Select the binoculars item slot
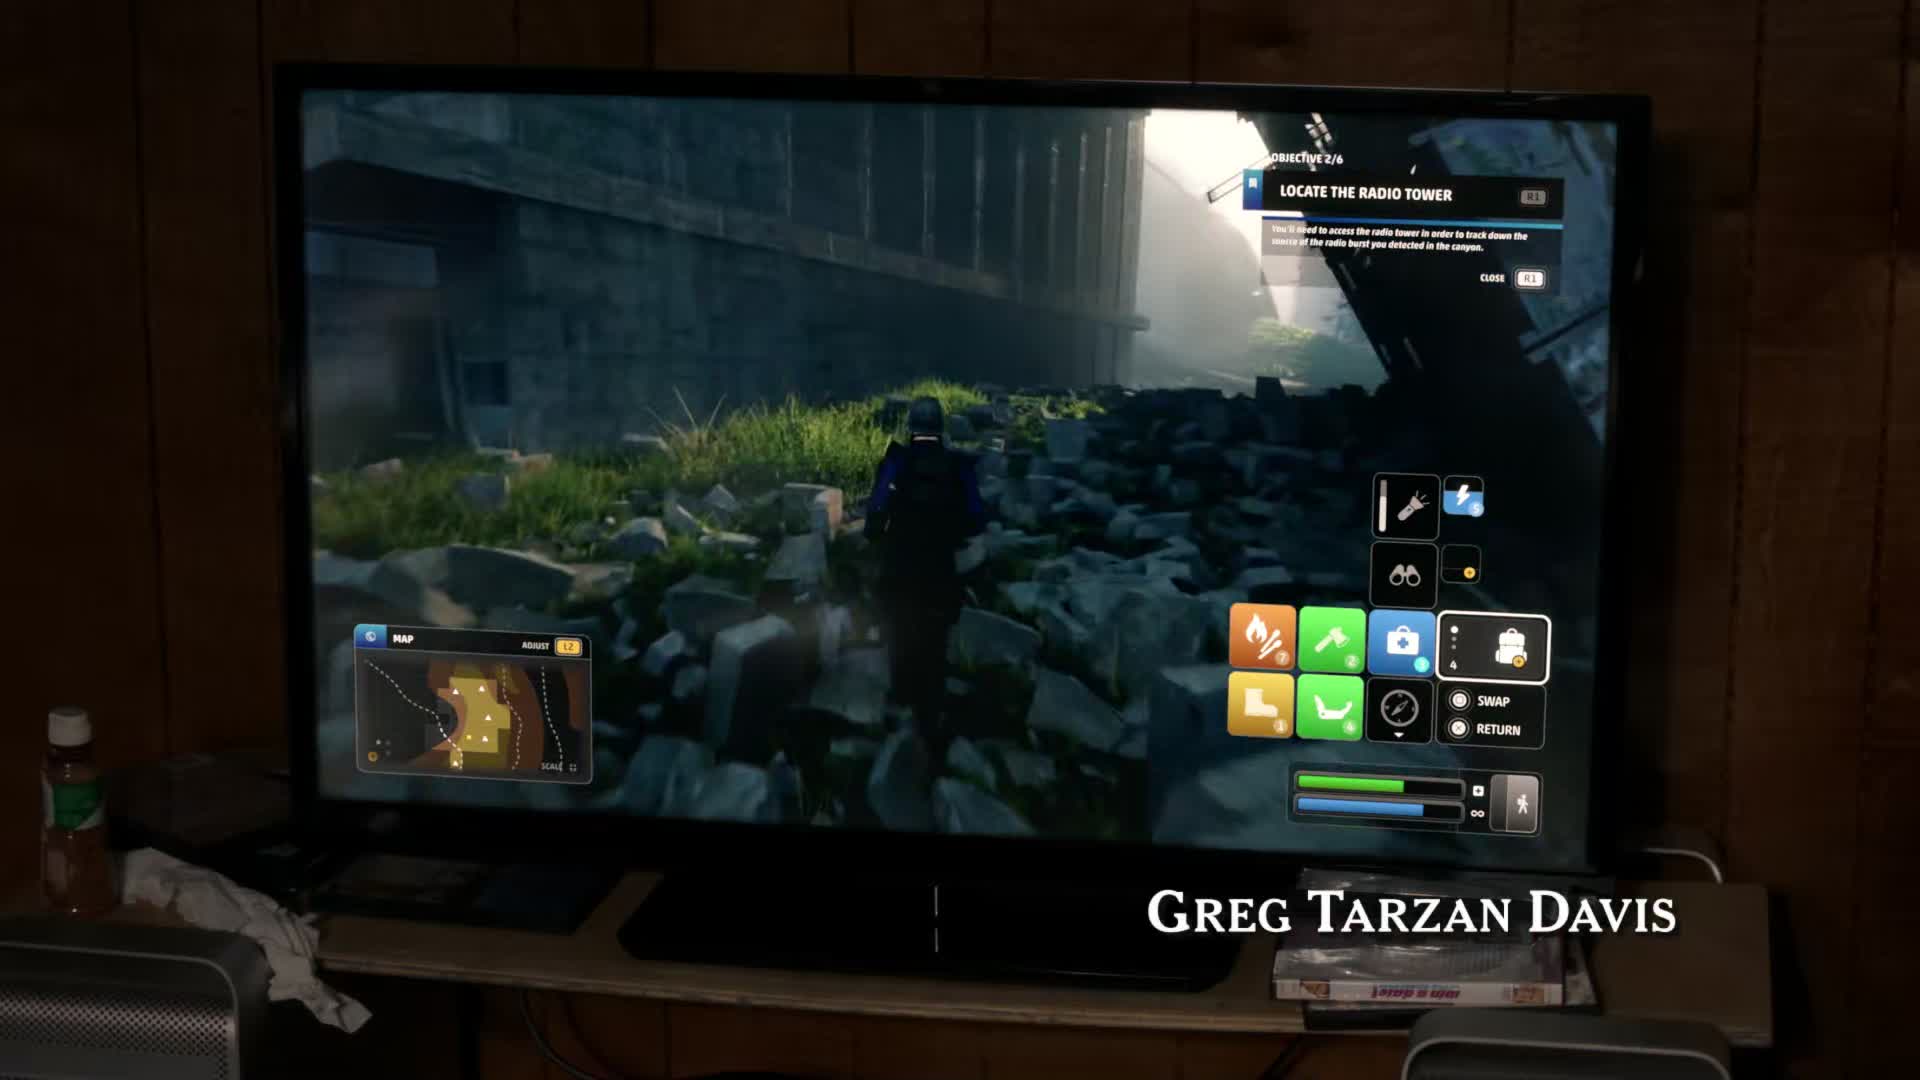Viewport: 1920px width, 1080px height. coord(1404,575)
